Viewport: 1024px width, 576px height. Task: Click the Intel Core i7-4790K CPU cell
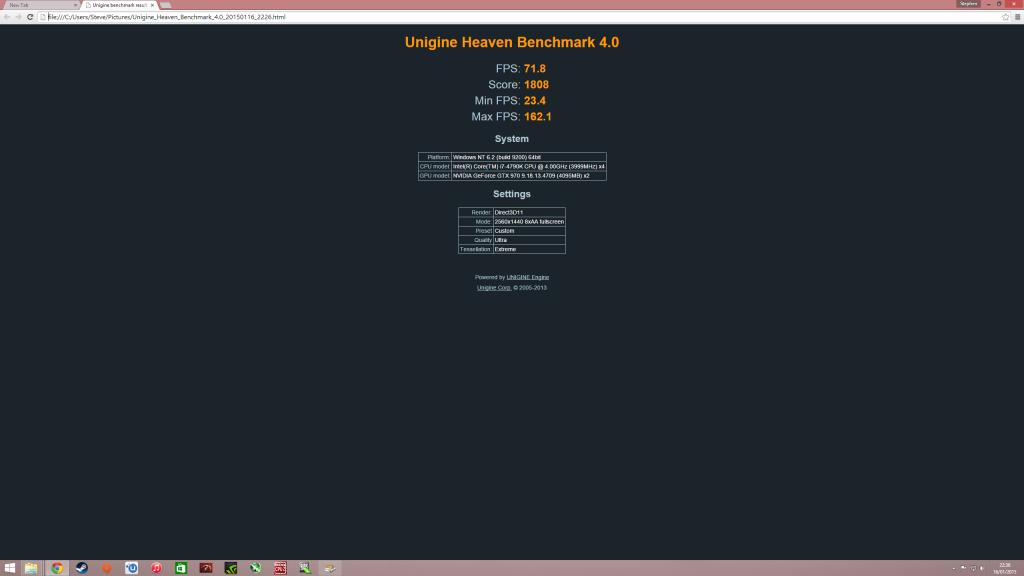528,167
